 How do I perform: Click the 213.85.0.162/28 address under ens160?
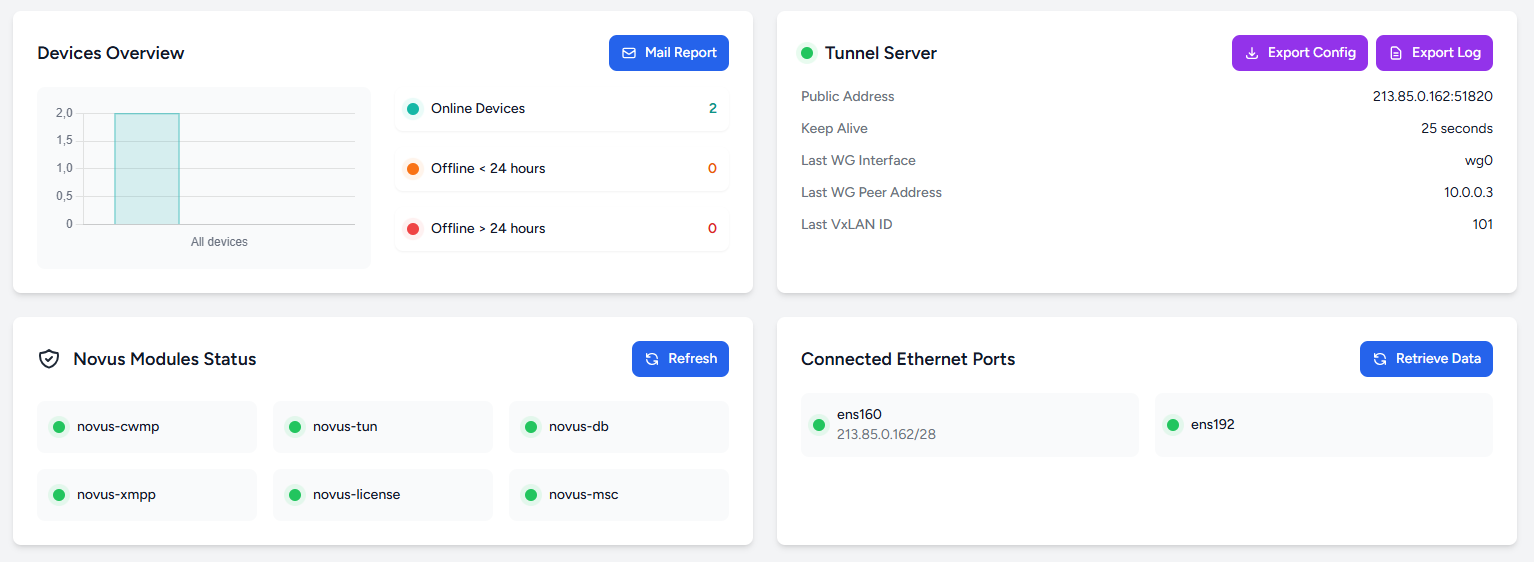point(886,435)
